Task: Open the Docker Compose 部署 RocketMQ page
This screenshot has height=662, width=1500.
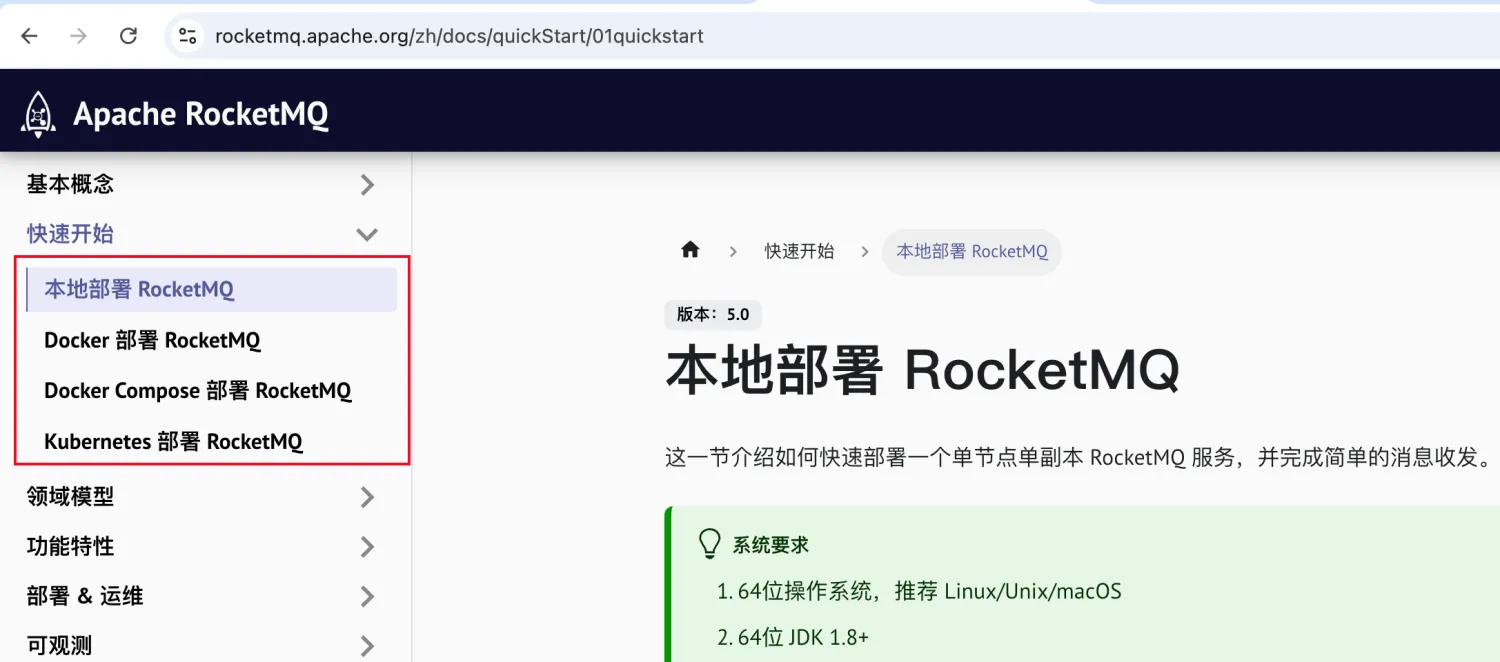Action: point(197,390)
